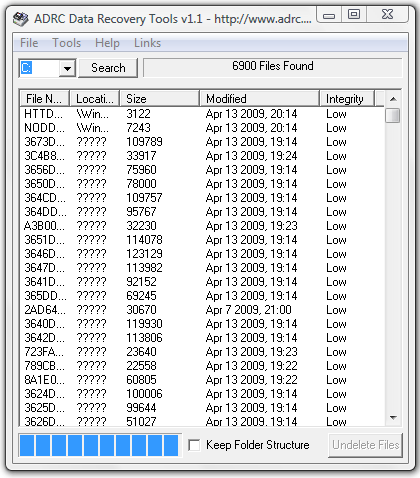
Task: Click the date Apr 7 2009, 21:00
Action: (248, 310)
